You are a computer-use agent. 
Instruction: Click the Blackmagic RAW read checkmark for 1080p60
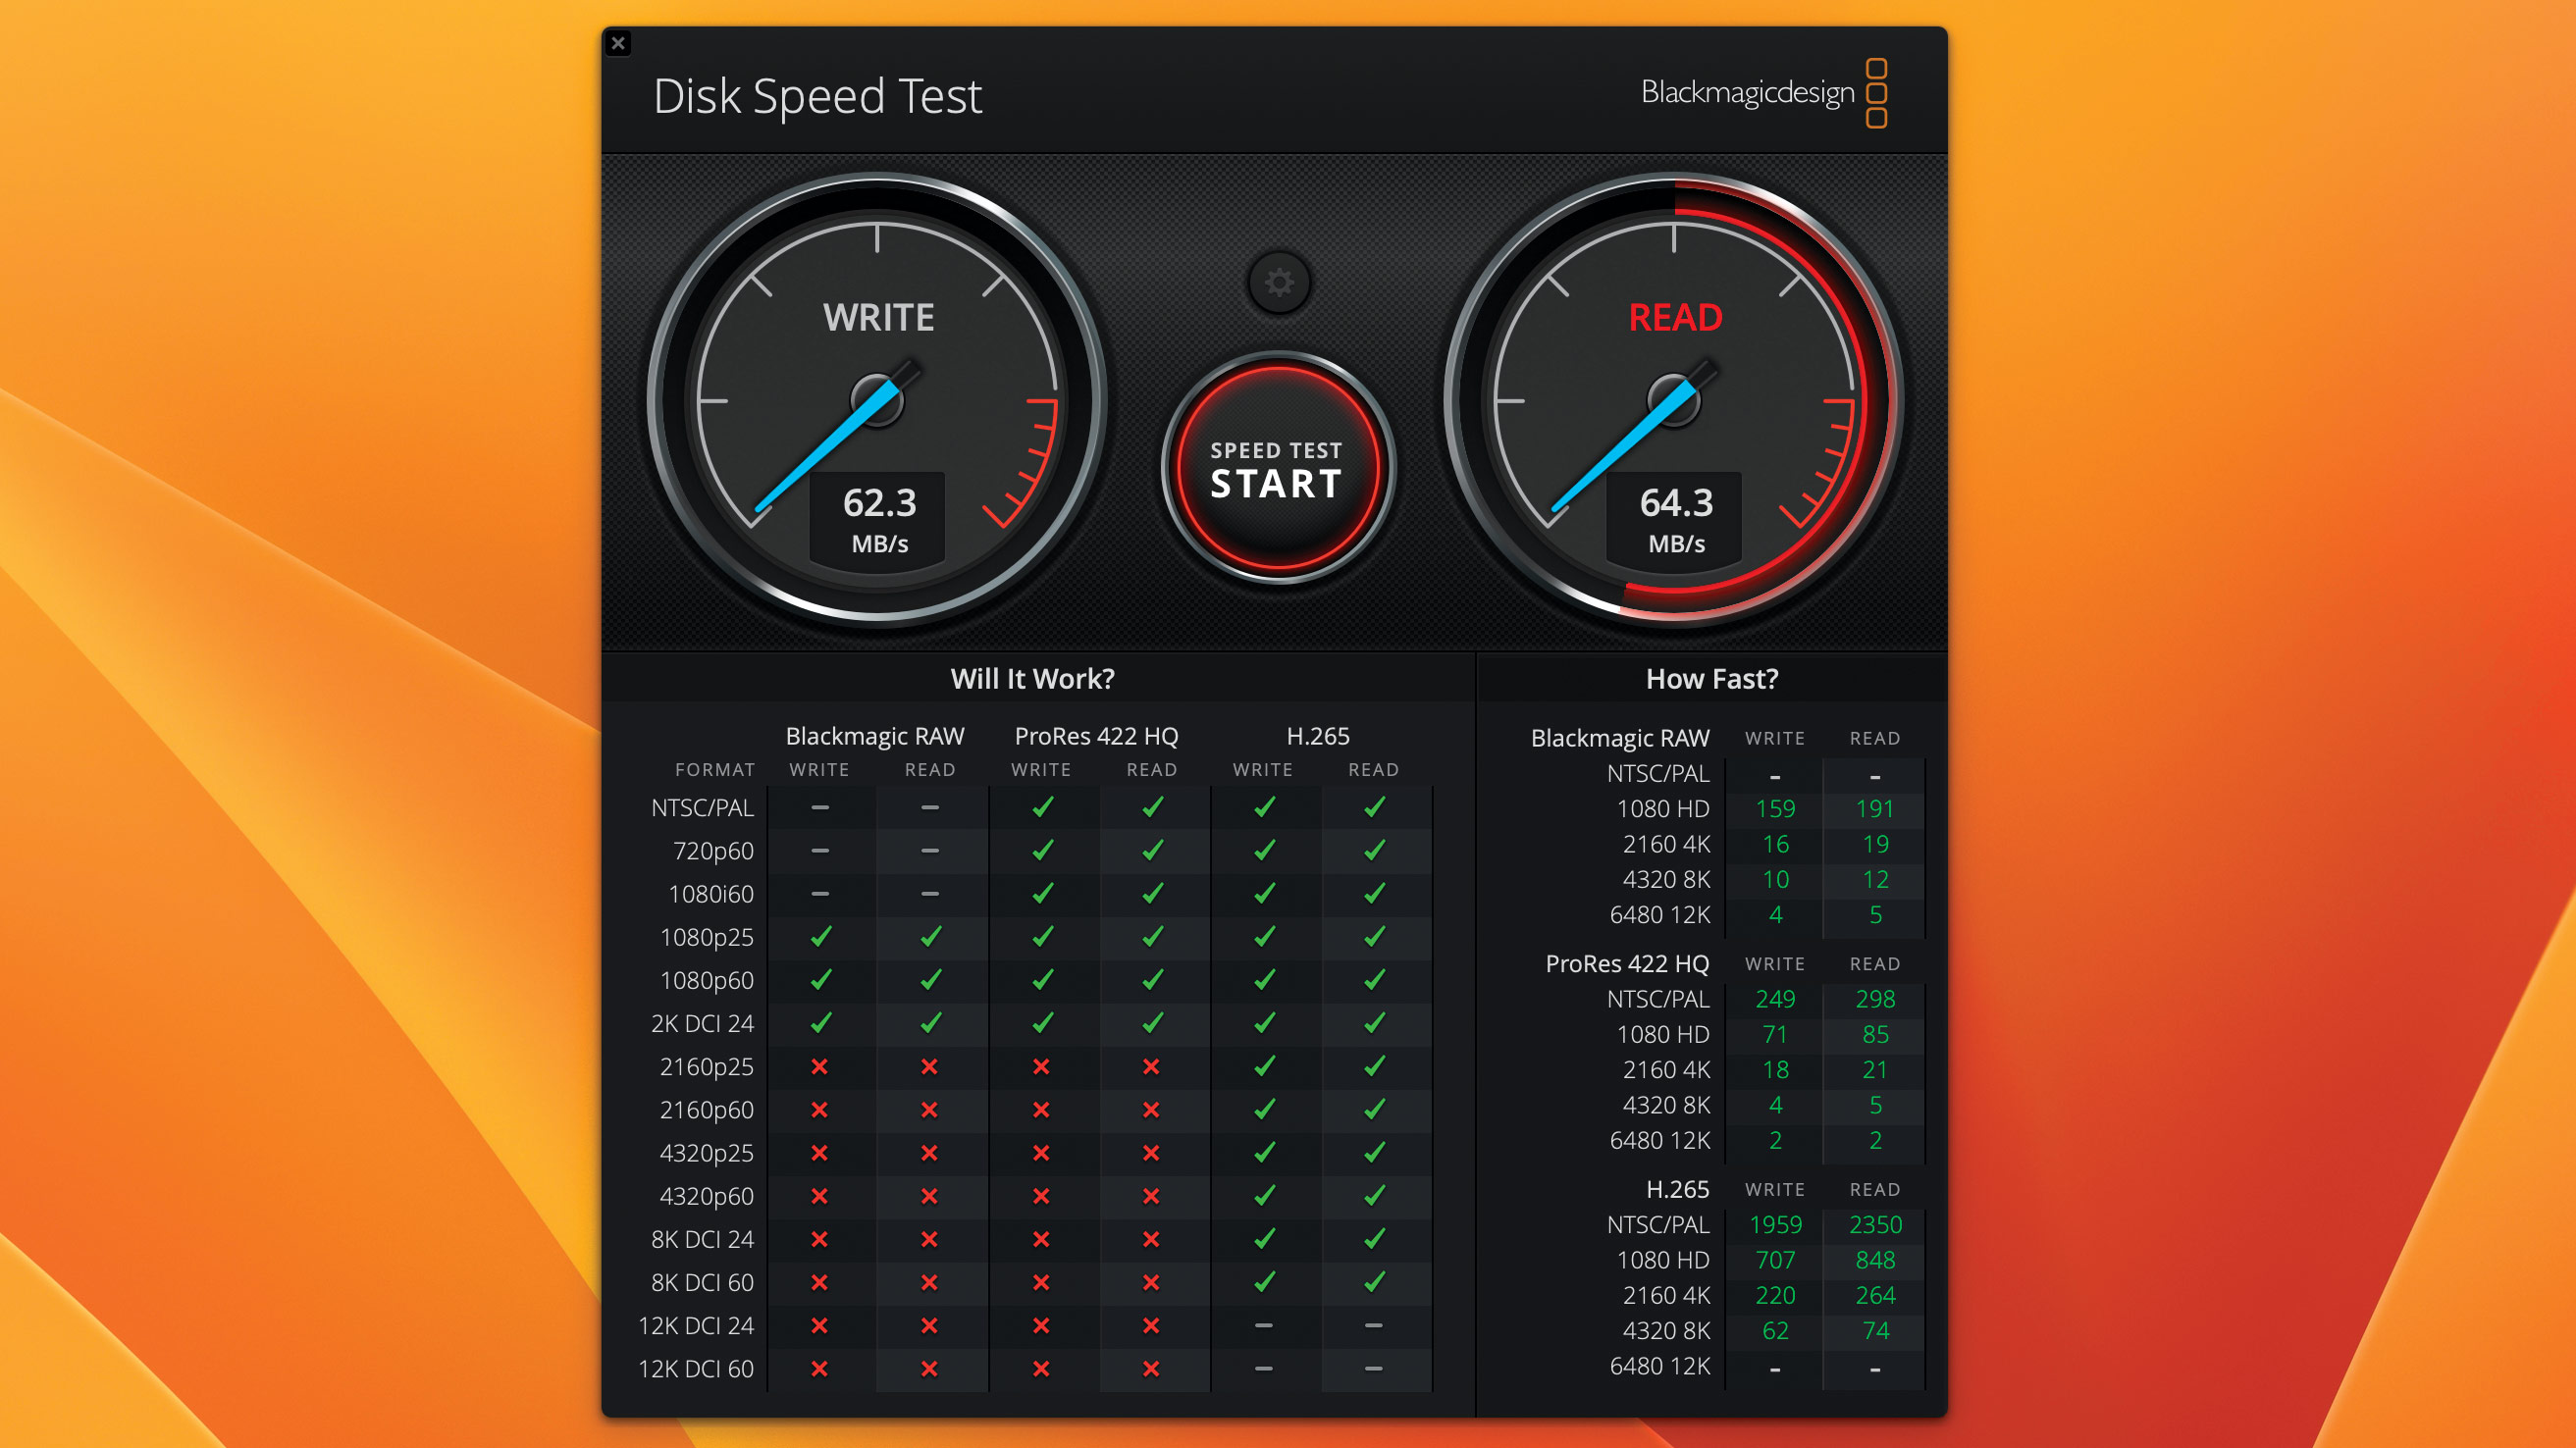[930, 980]
